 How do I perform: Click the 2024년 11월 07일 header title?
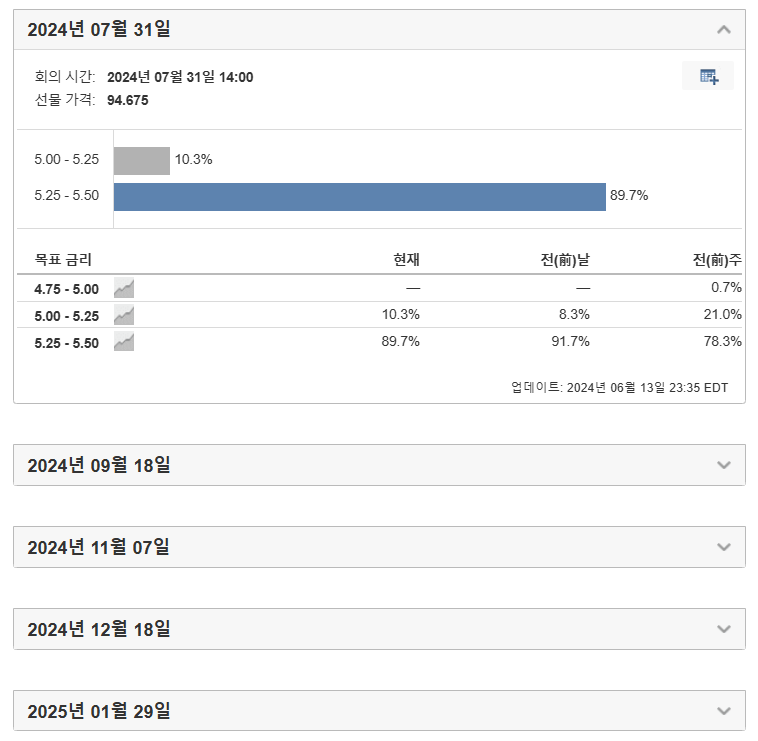click(99, 547)
